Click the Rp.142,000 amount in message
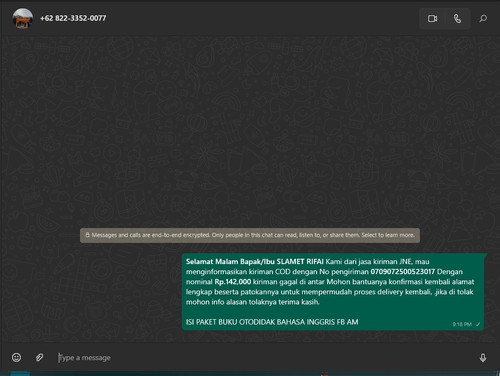The height and width of the screenshot is (376, 500). pyautogui.click(x=233, y=282)
